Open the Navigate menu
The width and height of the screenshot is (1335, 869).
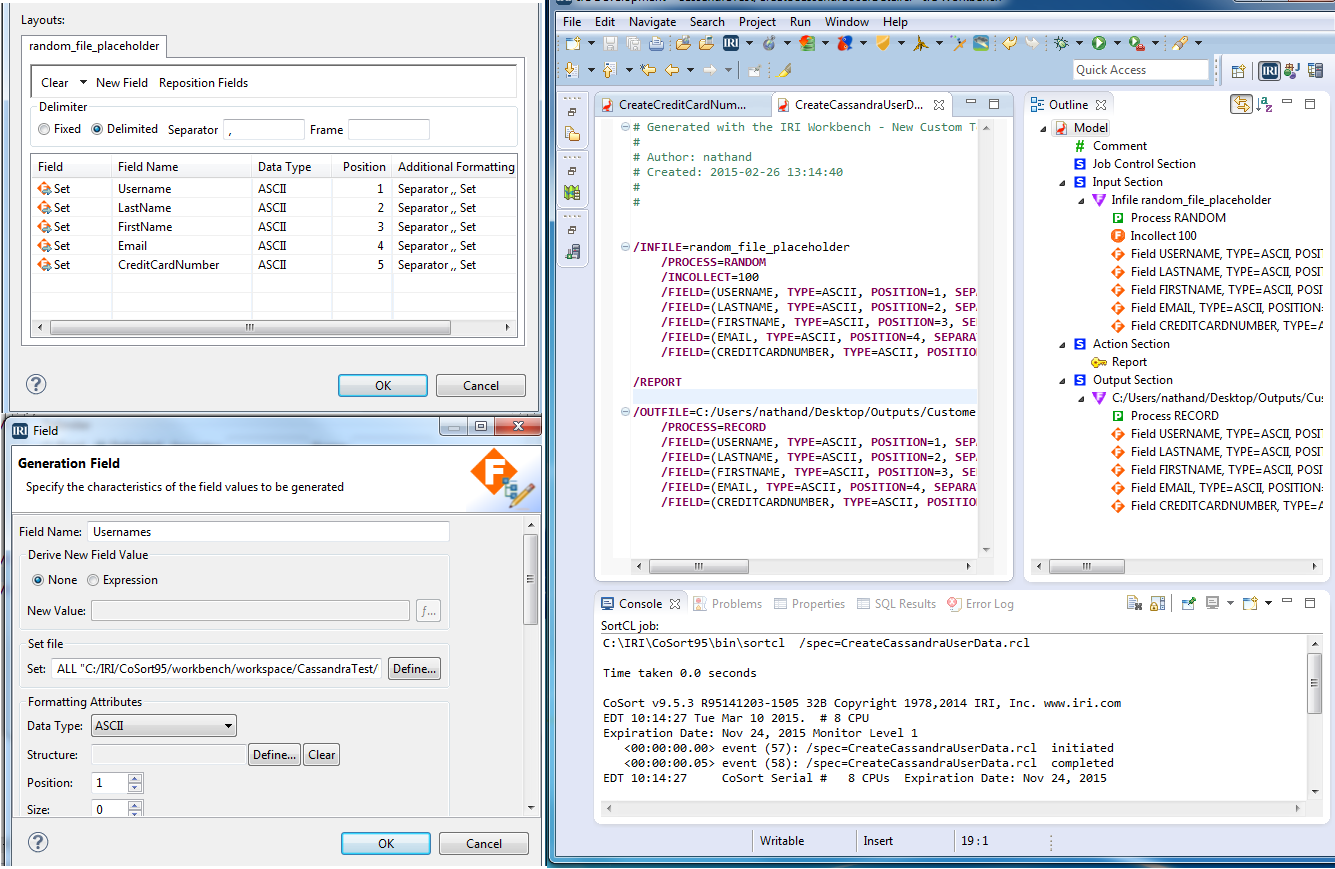click(x=652, y=21)
